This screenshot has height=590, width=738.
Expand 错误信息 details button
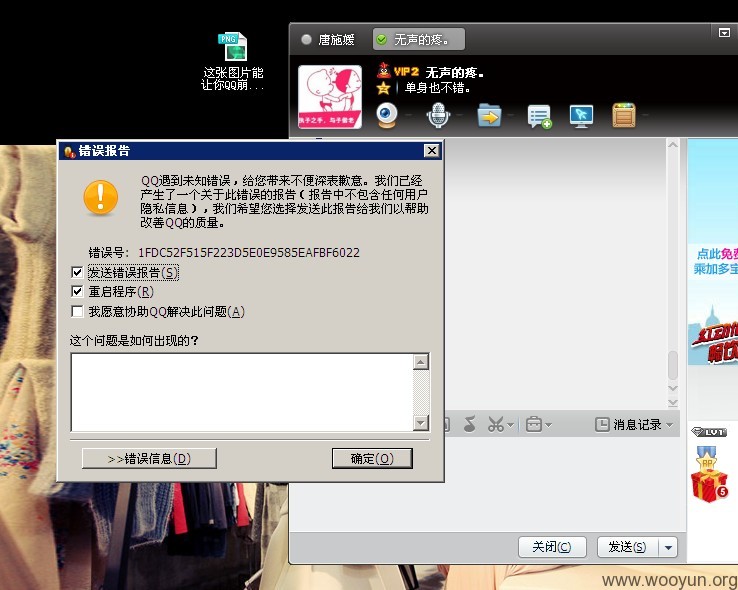[x=149, y=459]
